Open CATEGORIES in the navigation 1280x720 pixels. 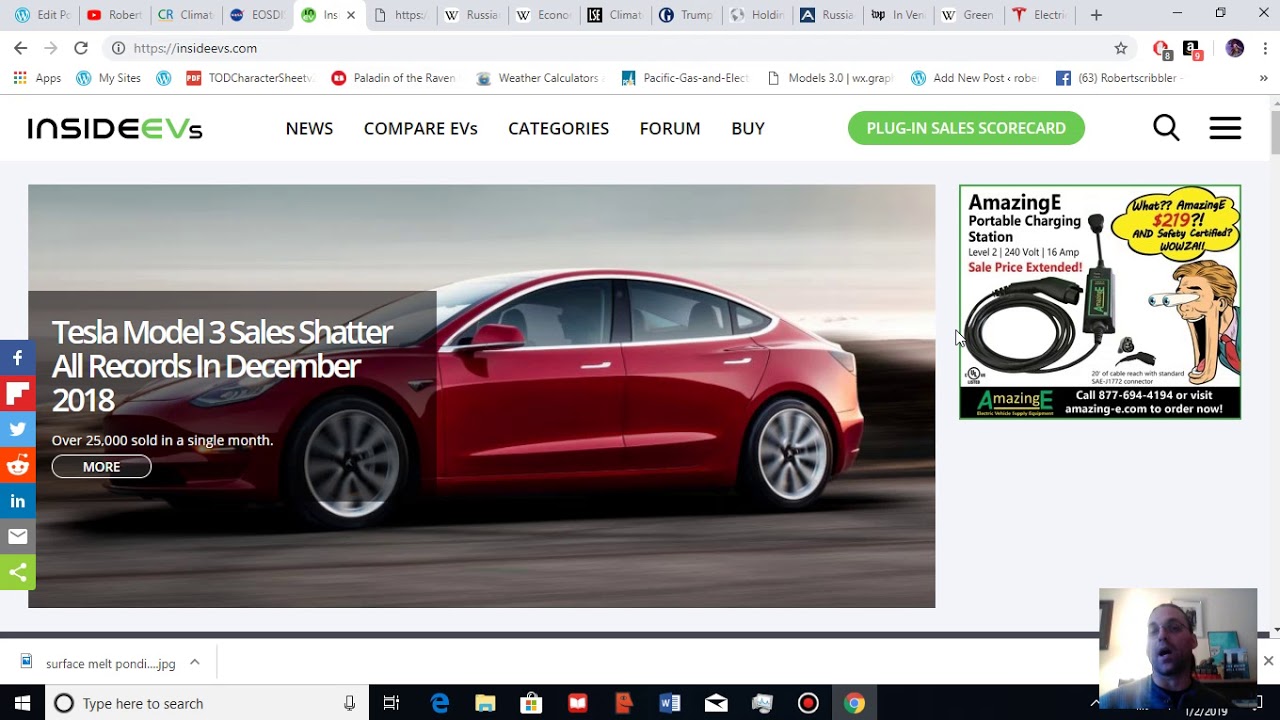tap(558, 128)
